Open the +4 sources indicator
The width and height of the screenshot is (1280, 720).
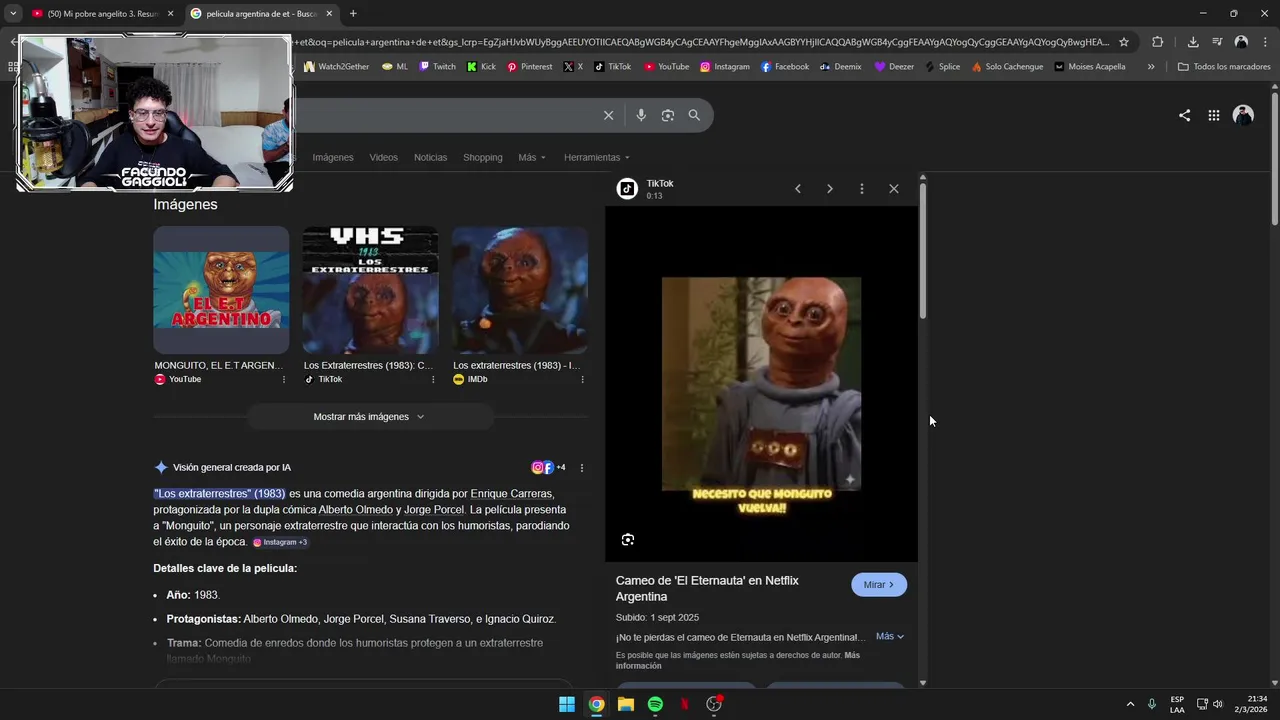[548, 467]
